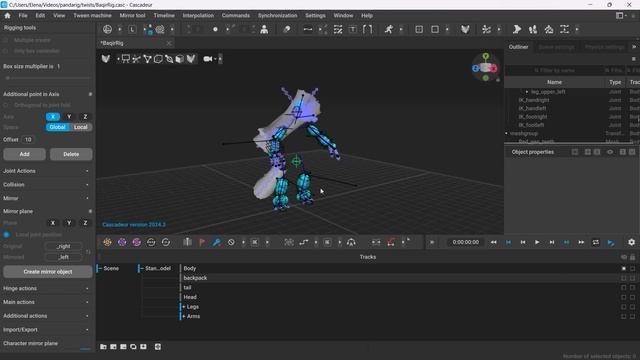Toggle lock box for backpack track

pyautogui.click(x=633, y=278)
